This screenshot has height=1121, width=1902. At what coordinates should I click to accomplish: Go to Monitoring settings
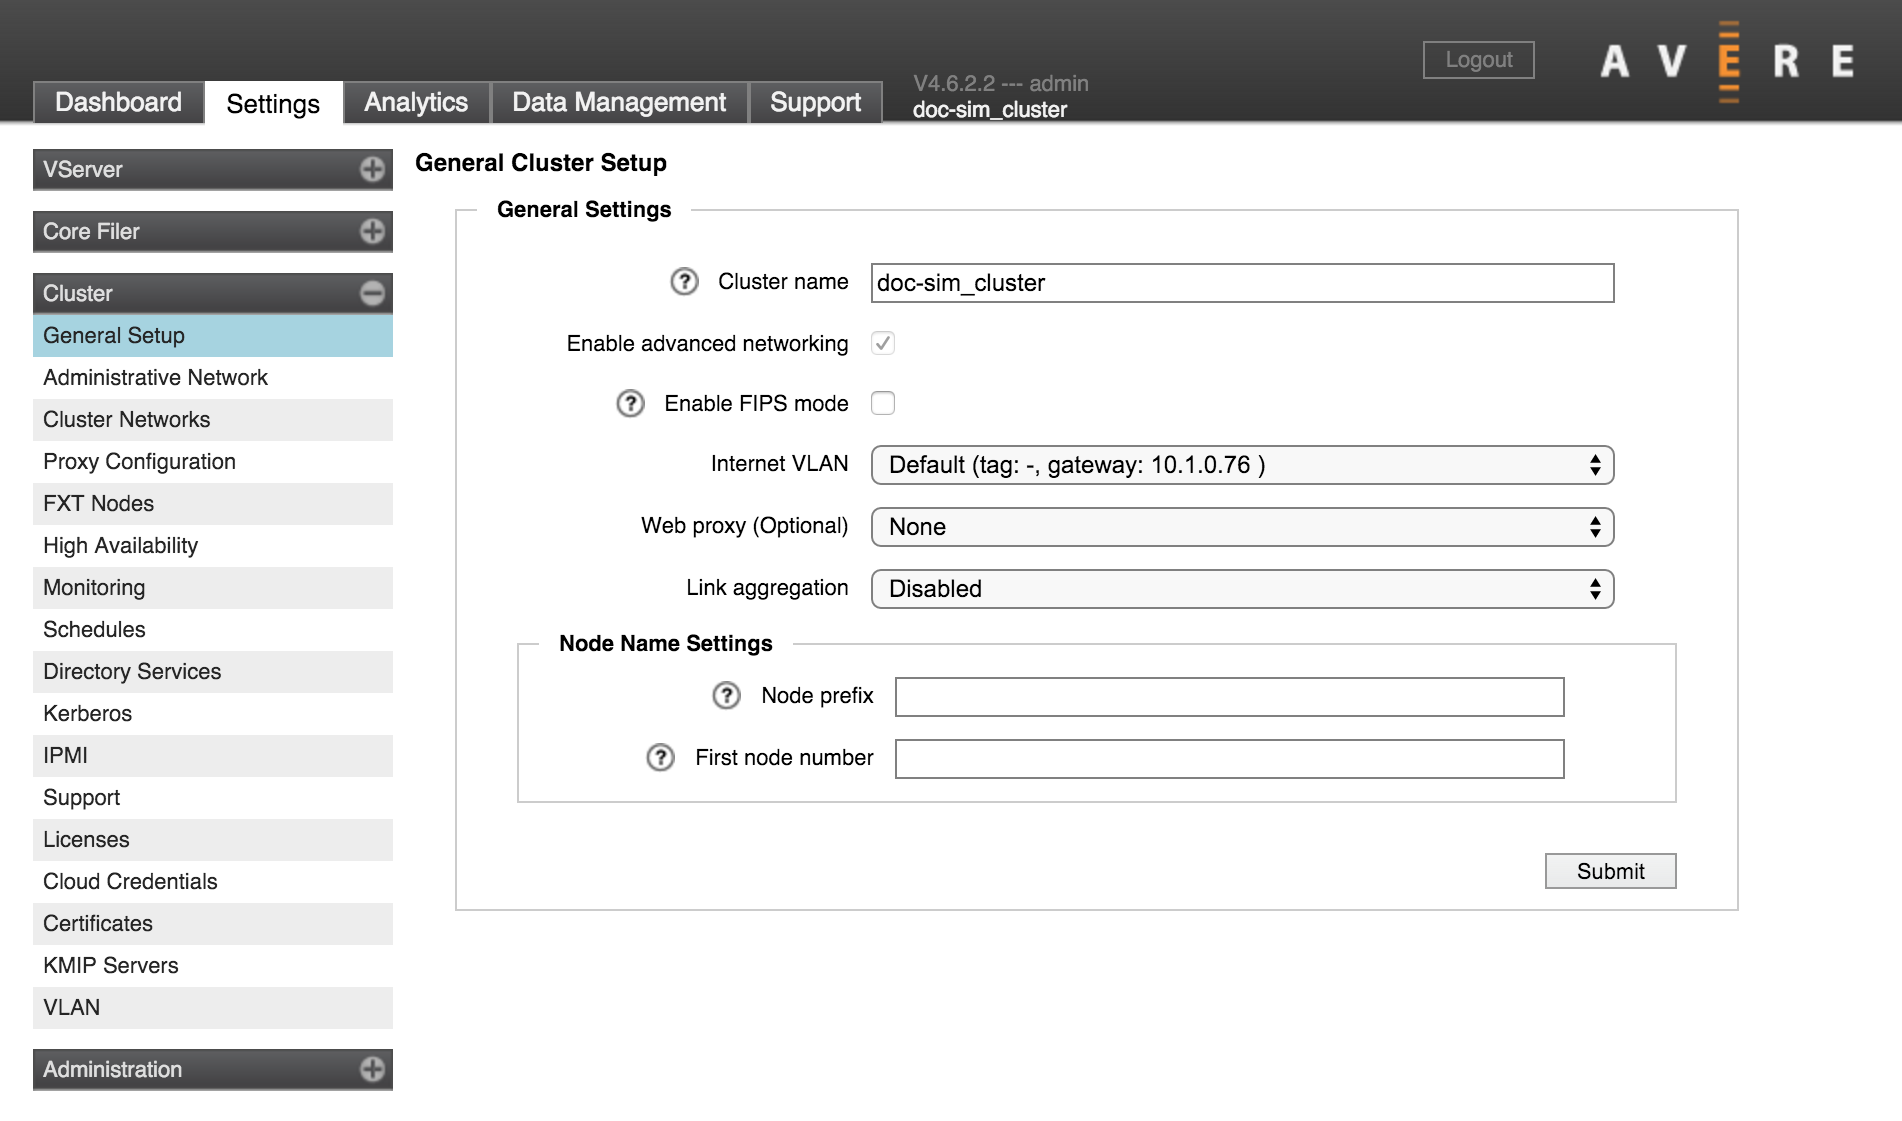point(213,588)
